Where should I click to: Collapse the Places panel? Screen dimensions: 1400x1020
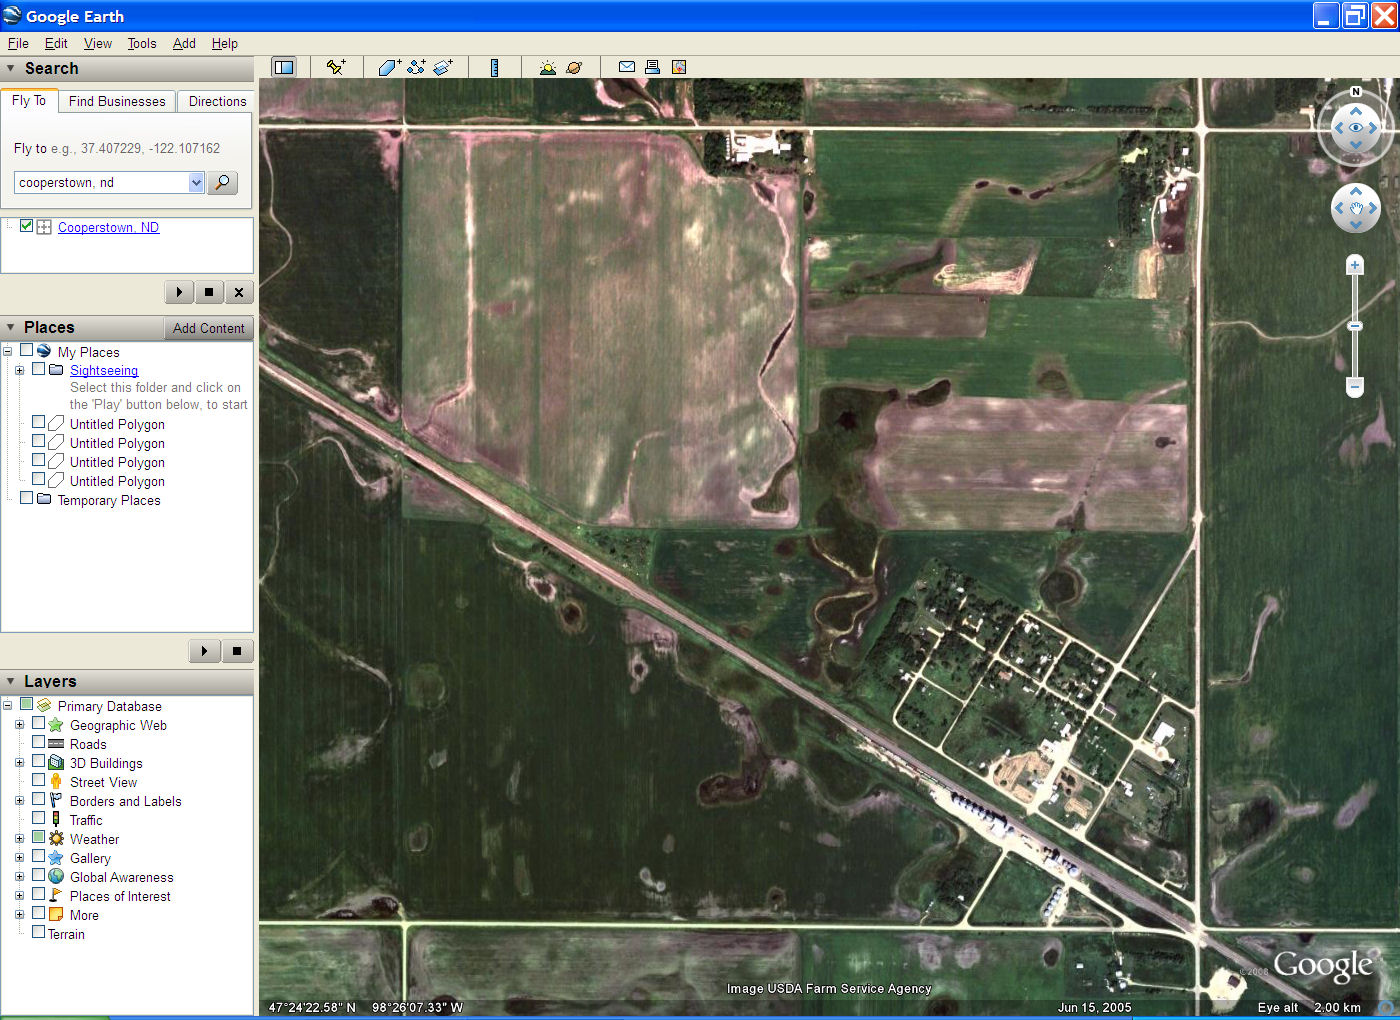point(11,327)
